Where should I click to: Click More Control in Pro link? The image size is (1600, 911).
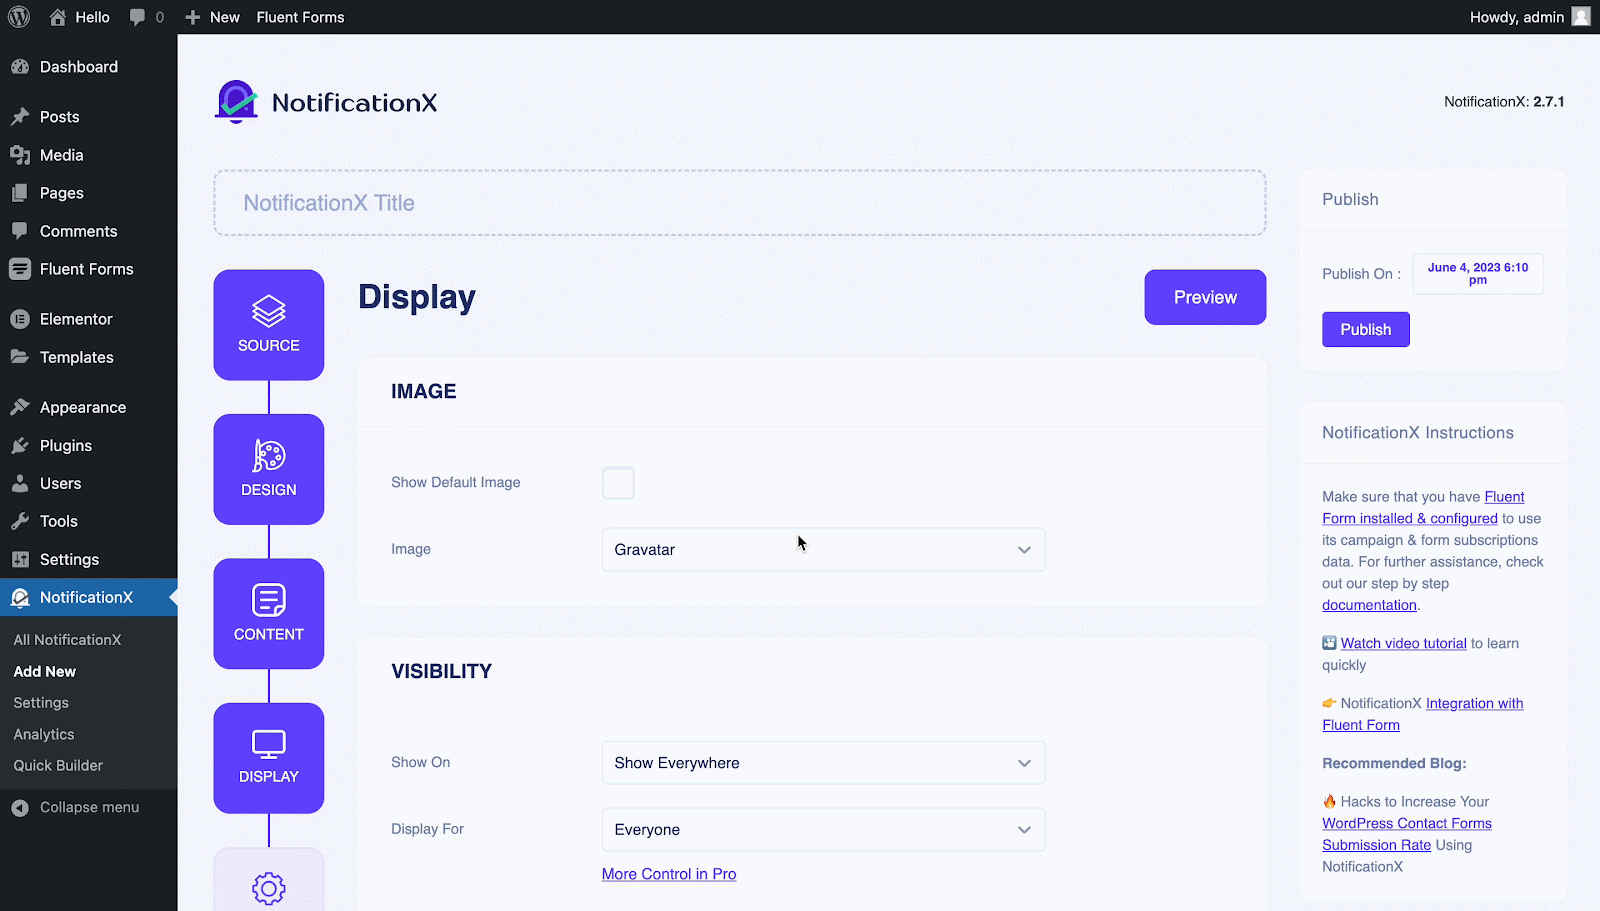(x=669, y=874)
